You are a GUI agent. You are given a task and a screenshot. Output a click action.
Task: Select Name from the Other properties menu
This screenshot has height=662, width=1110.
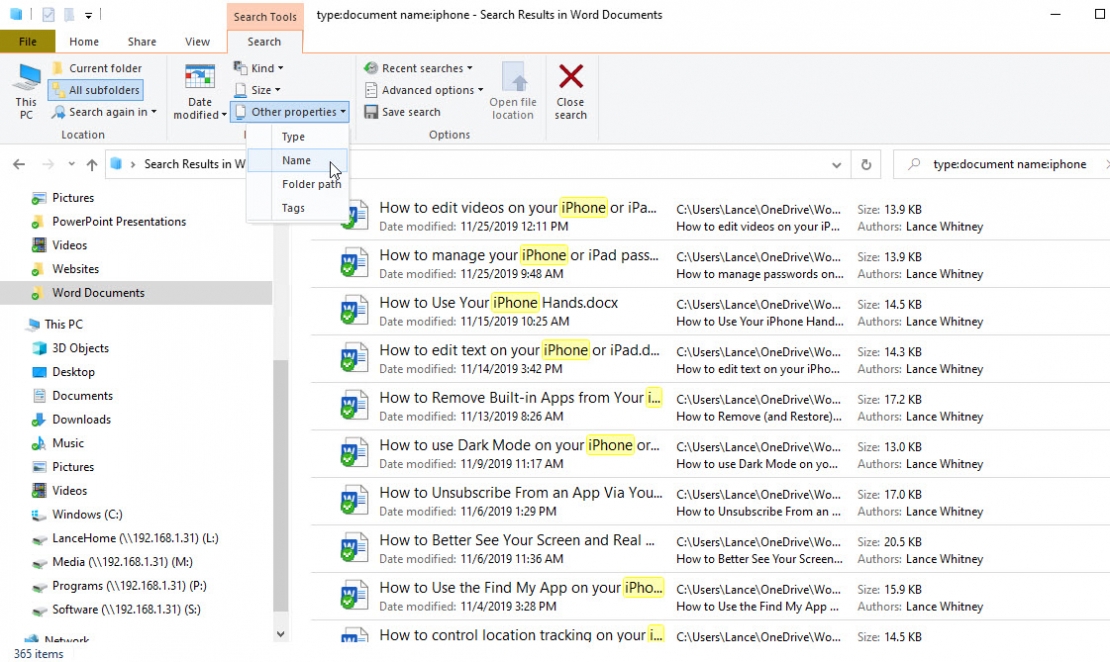click(296, 160)
